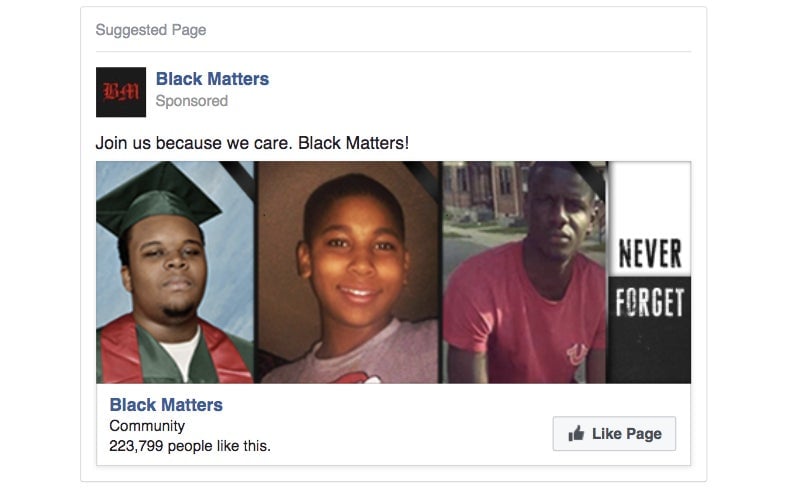The height and width of the screenshot is (492, 805).
Task: Open the Black Matters link below the image
Action: [166, 405]
